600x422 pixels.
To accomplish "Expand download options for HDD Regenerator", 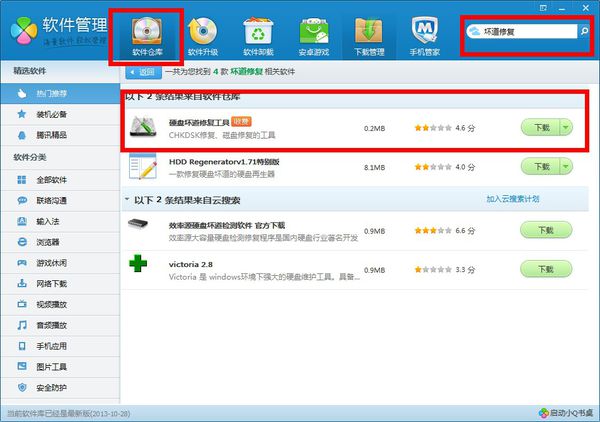I will [x=566, y=166].
